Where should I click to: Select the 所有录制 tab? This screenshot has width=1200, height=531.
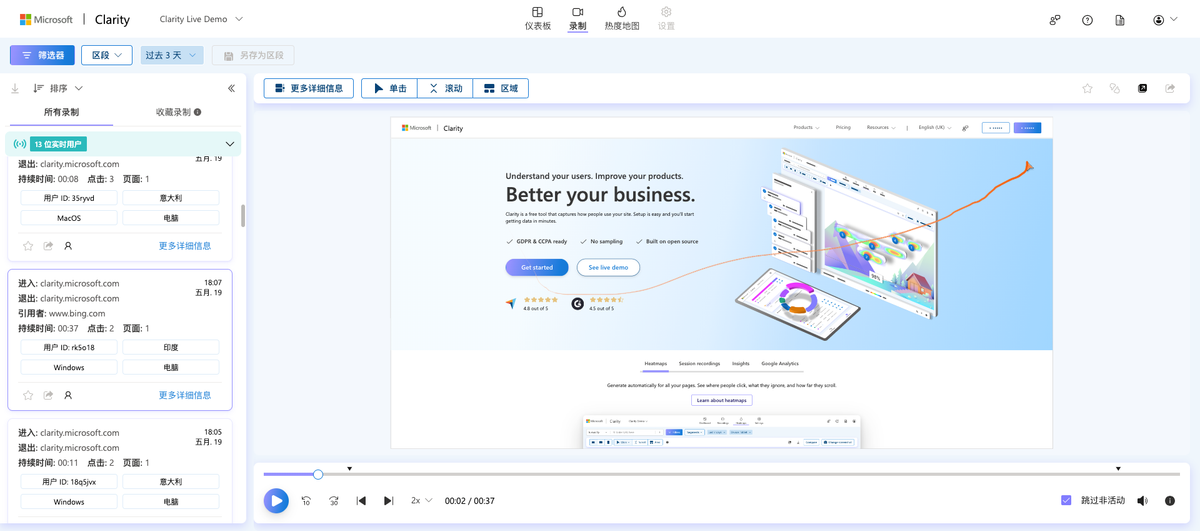coord(61,112)
